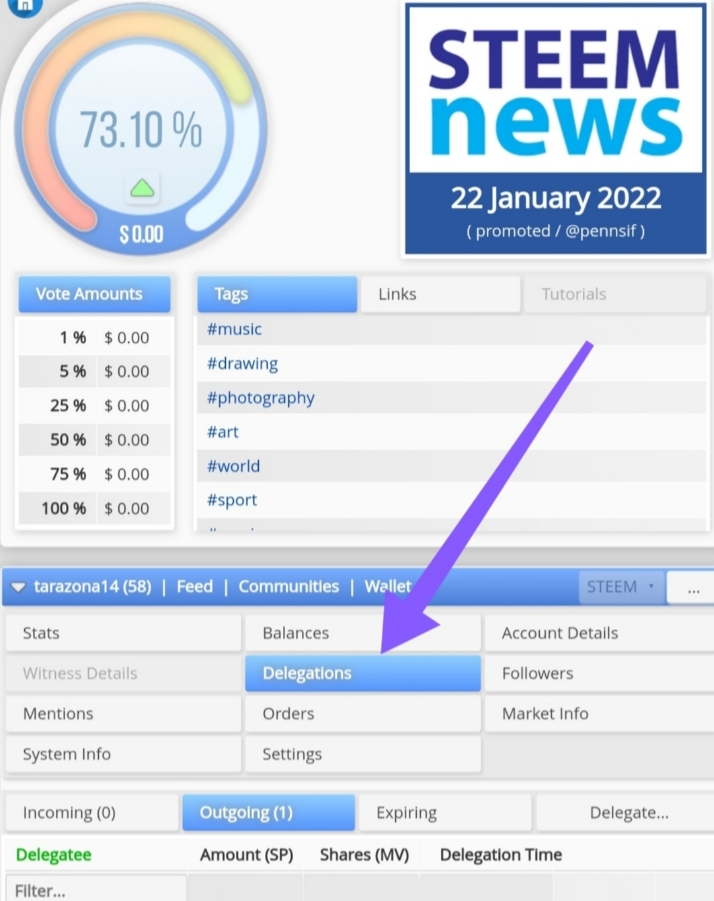Expand the account menu triangle beside tarazona14
714x901 pixels.
point(18,587)
